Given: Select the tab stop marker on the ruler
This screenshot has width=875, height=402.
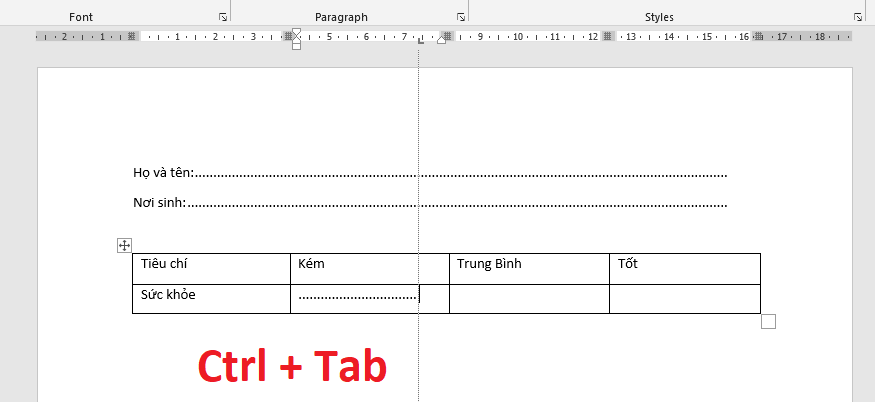Looking at the screenshot, I should [420, 41].
